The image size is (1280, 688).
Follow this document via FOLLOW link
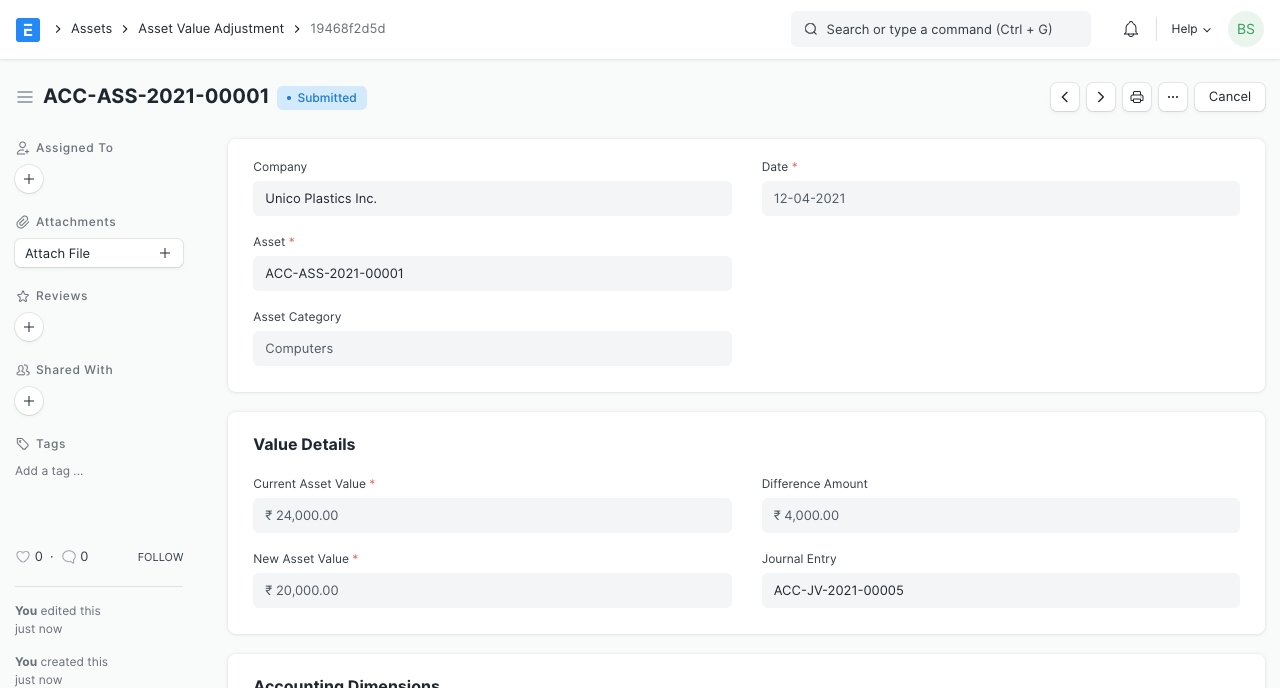pos(160,557)
